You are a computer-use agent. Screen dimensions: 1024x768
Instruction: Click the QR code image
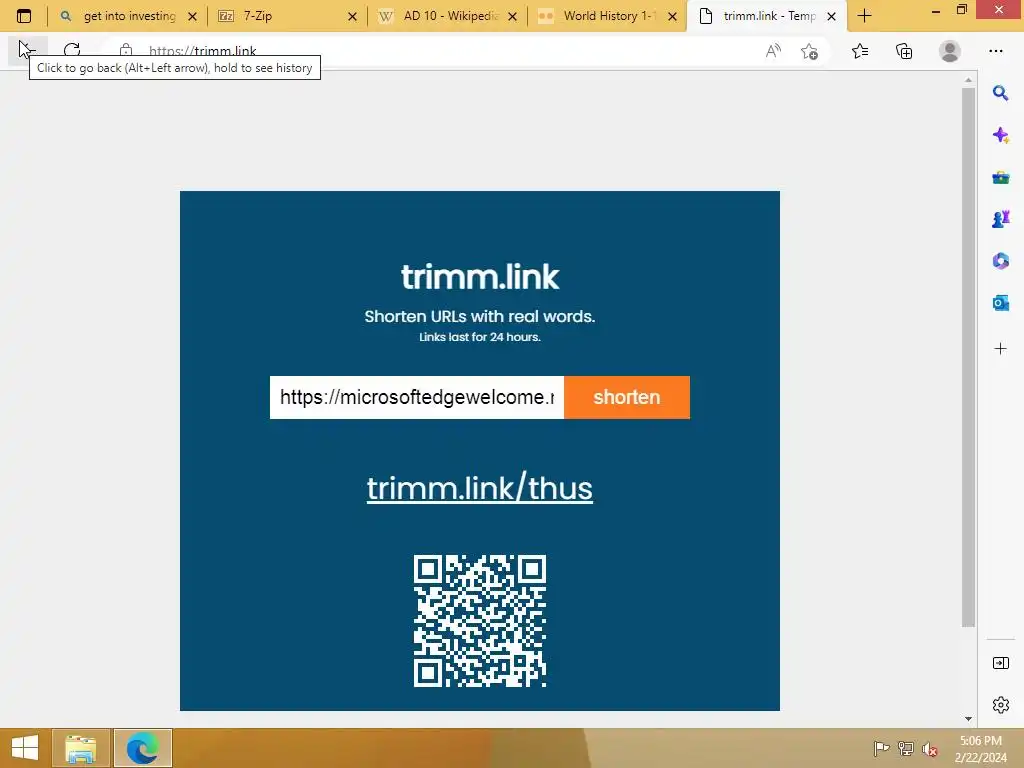coord(479,621)
